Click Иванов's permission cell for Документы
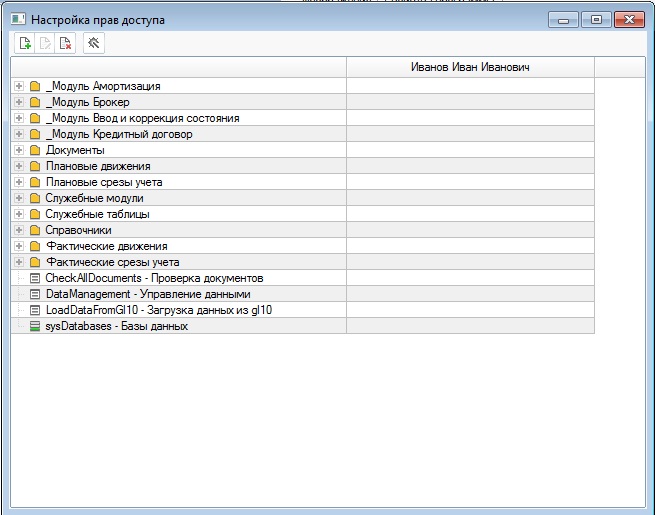 (470, 150)
